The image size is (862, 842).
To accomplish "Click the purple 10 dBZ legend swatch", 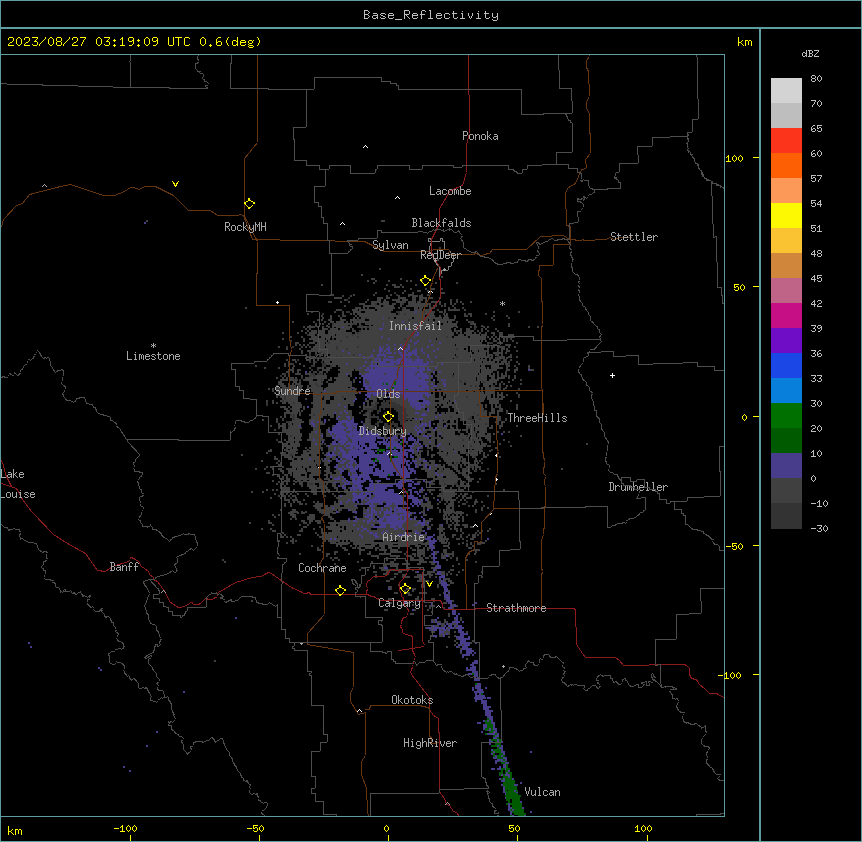I will [x=786, y=466].
